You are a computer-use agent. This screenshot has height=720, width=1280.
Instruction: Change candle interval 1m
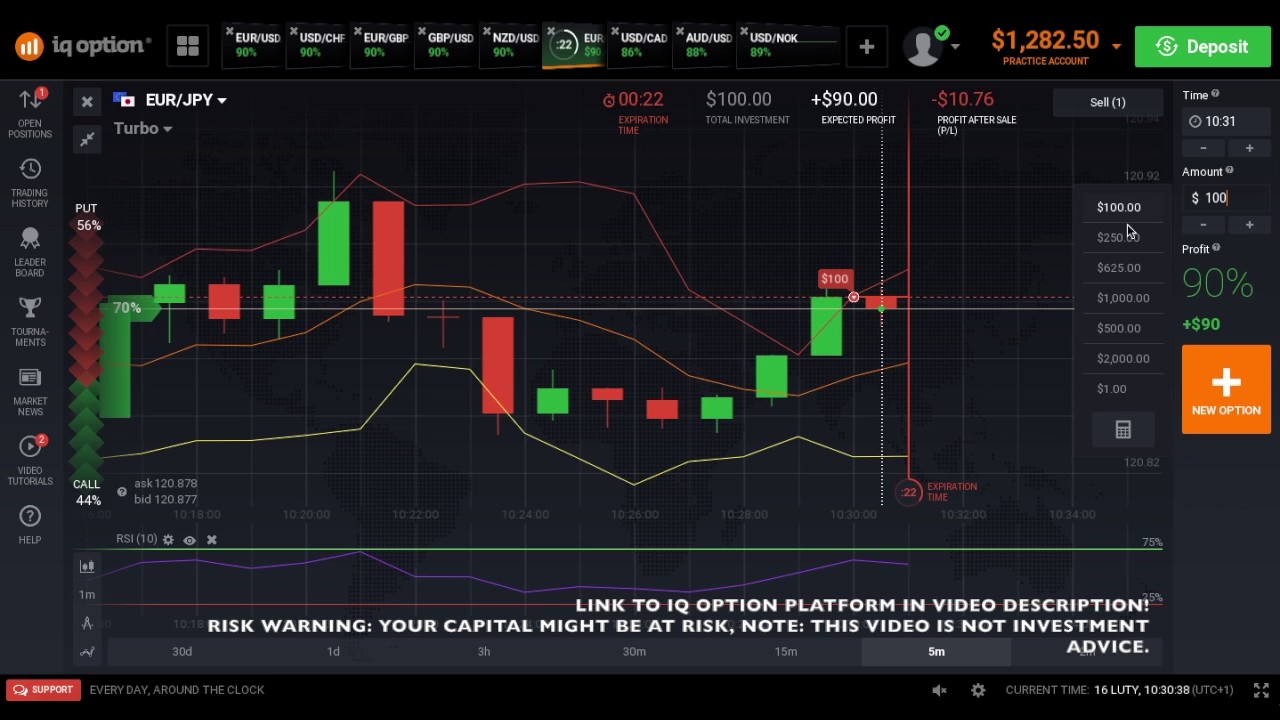click(x=87, y=594)
